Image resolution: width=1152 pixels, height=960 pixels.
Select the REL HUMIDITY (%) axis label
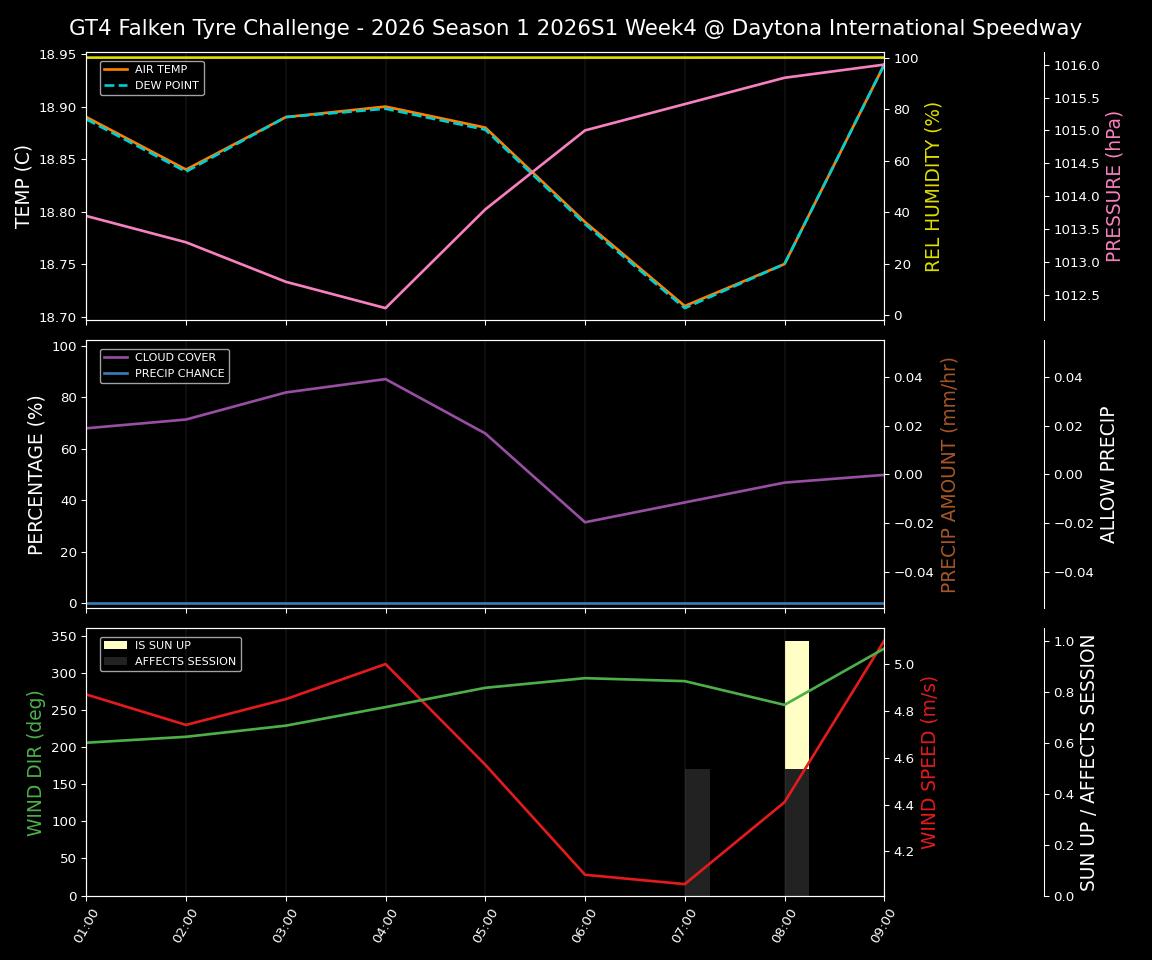tap(933, 186)
